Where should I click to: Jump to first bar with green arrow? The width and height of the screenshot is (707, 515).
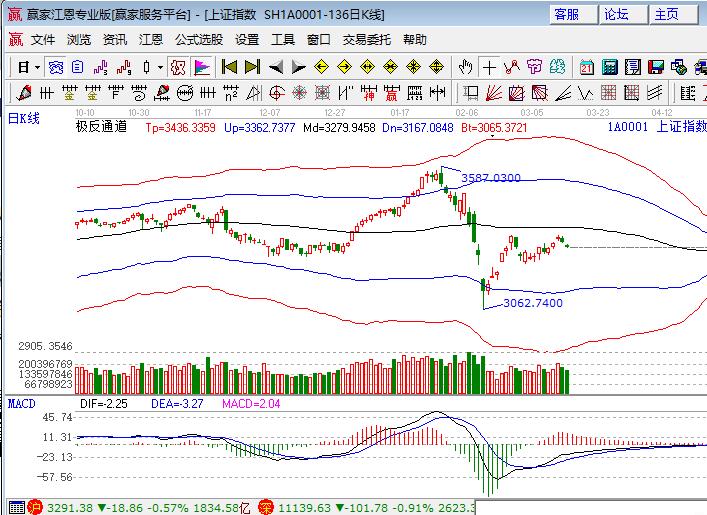[x=229, y=68]
